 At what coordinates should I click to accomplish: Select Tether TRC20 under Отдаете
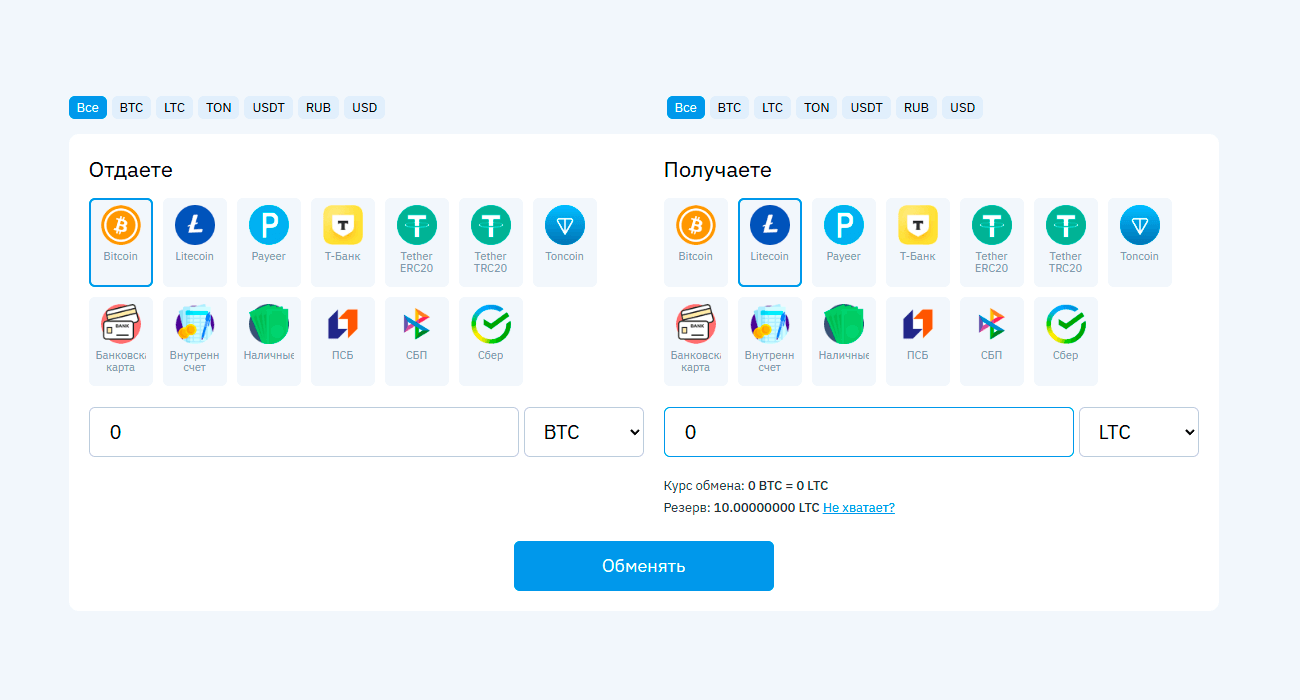click(491, 243)
